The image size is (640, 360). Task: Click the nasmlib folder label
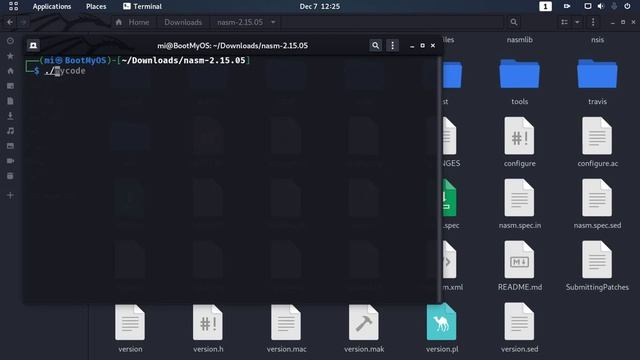click(x=520, y=40)
